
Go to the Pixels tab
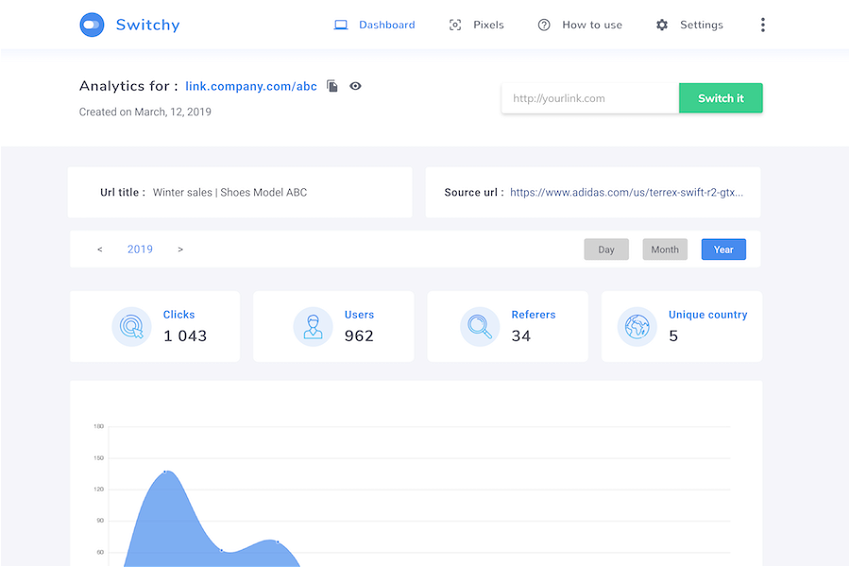(x=477, y=25)
